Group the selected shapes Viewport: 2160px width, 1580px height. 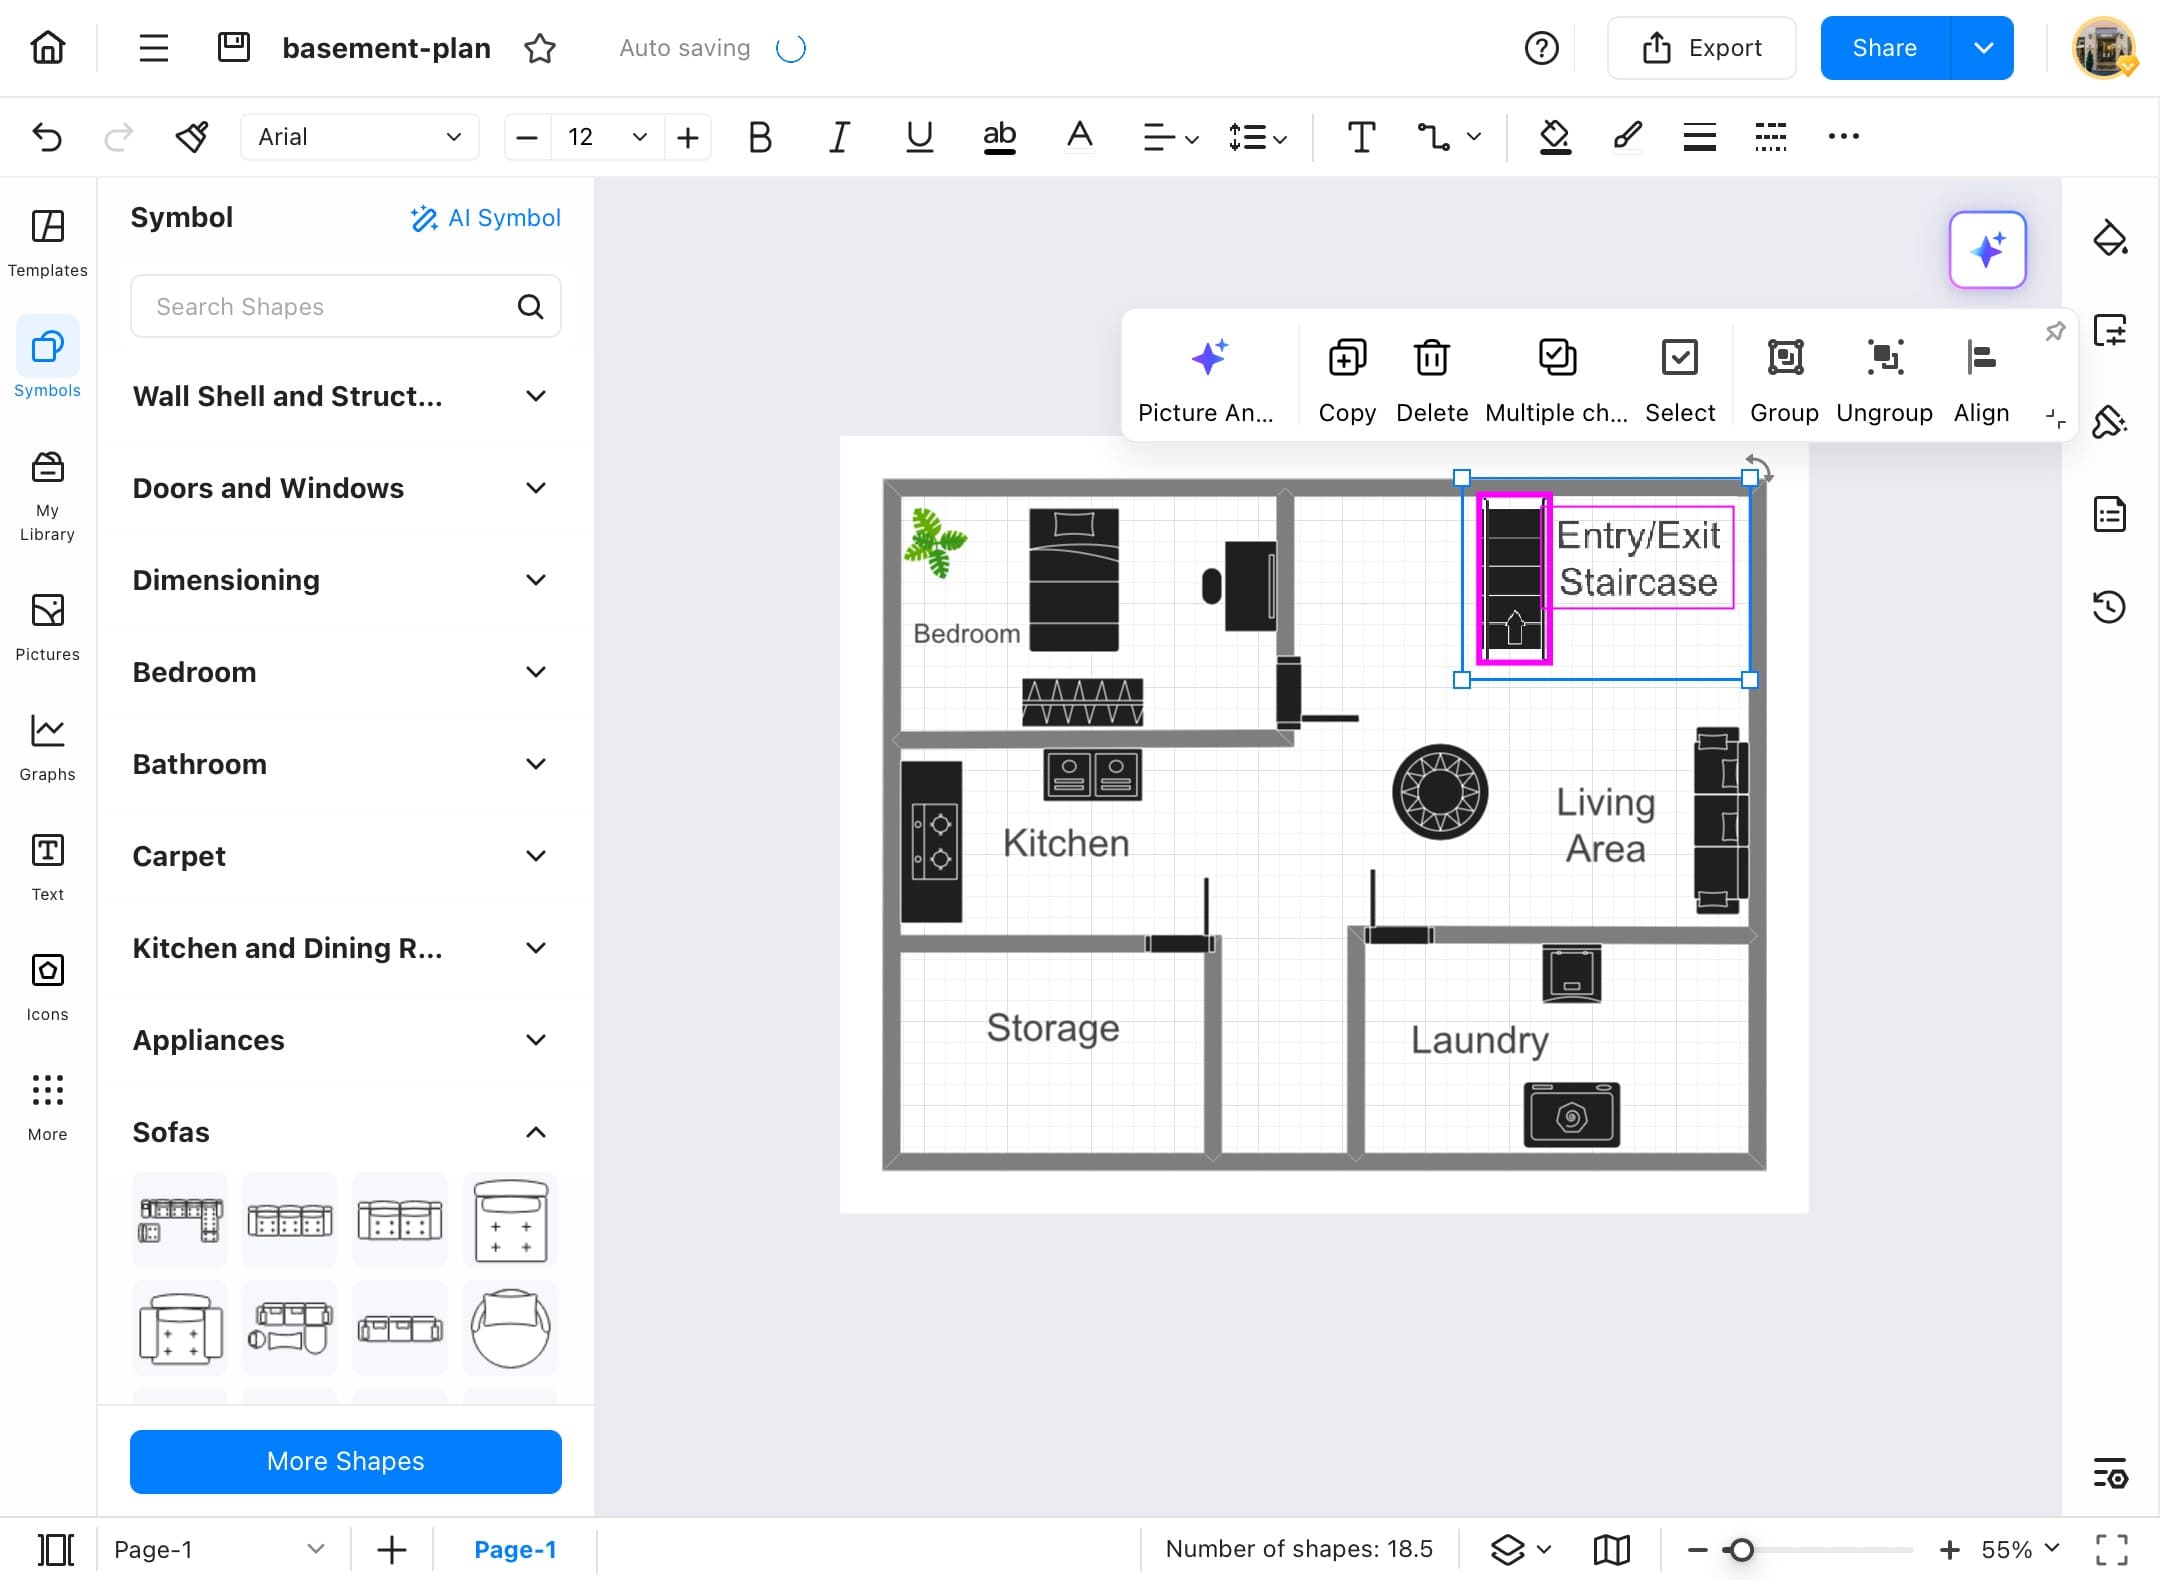pyautogui.click(x=1784, y=358)
